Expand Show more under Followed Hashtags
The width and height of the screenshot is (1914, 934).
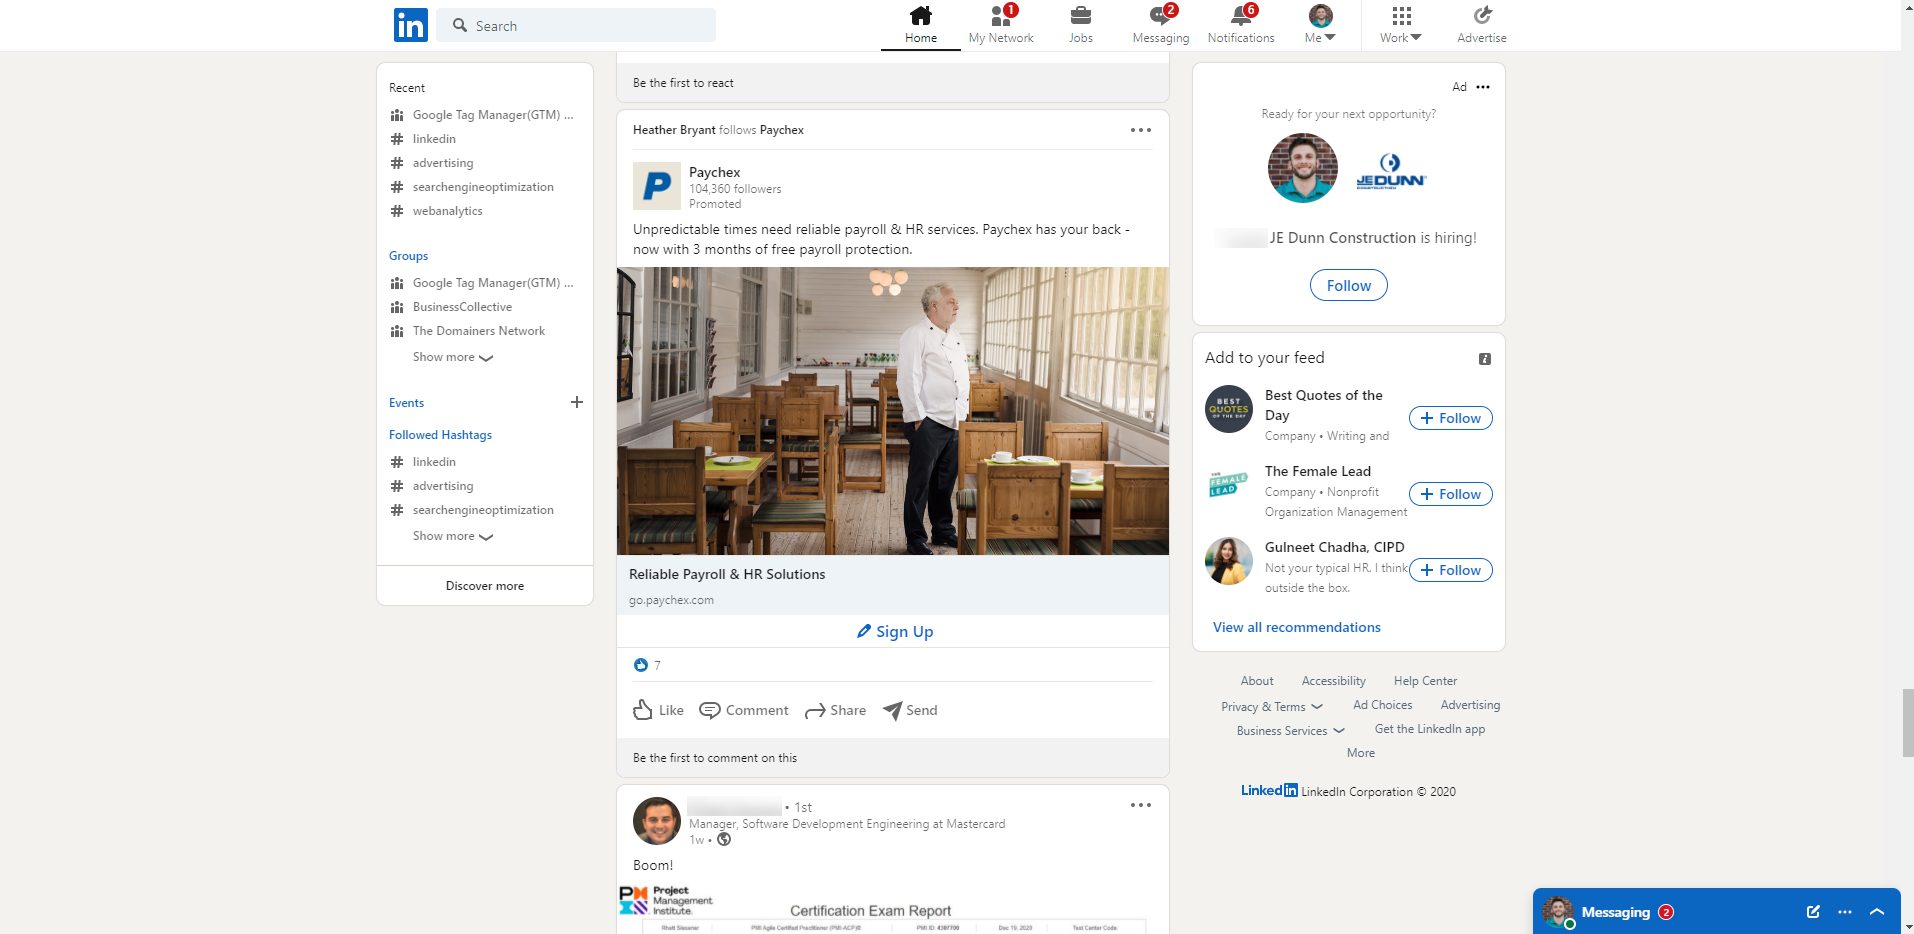click(x=452, y=536)
